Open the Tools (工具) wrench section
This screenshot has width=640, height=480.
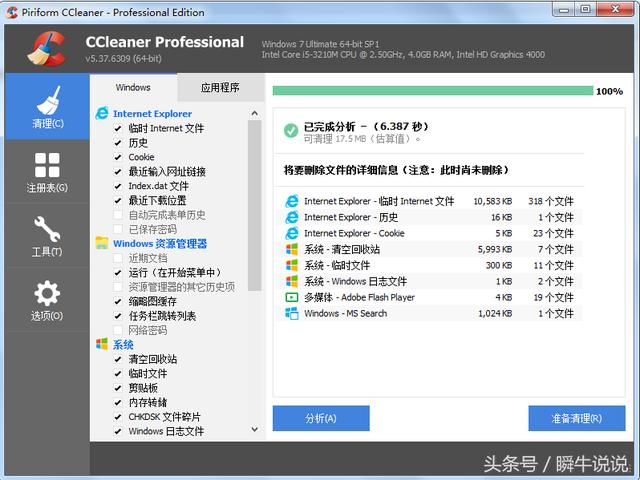point(47,236)
